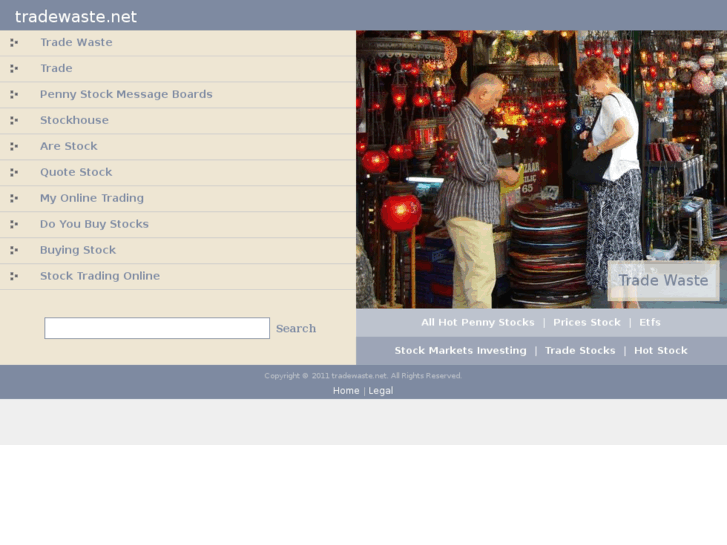Select the Are Stock link
Image resolution: width=727 pixels, height=545 pixels.
[x=69, y=146]
